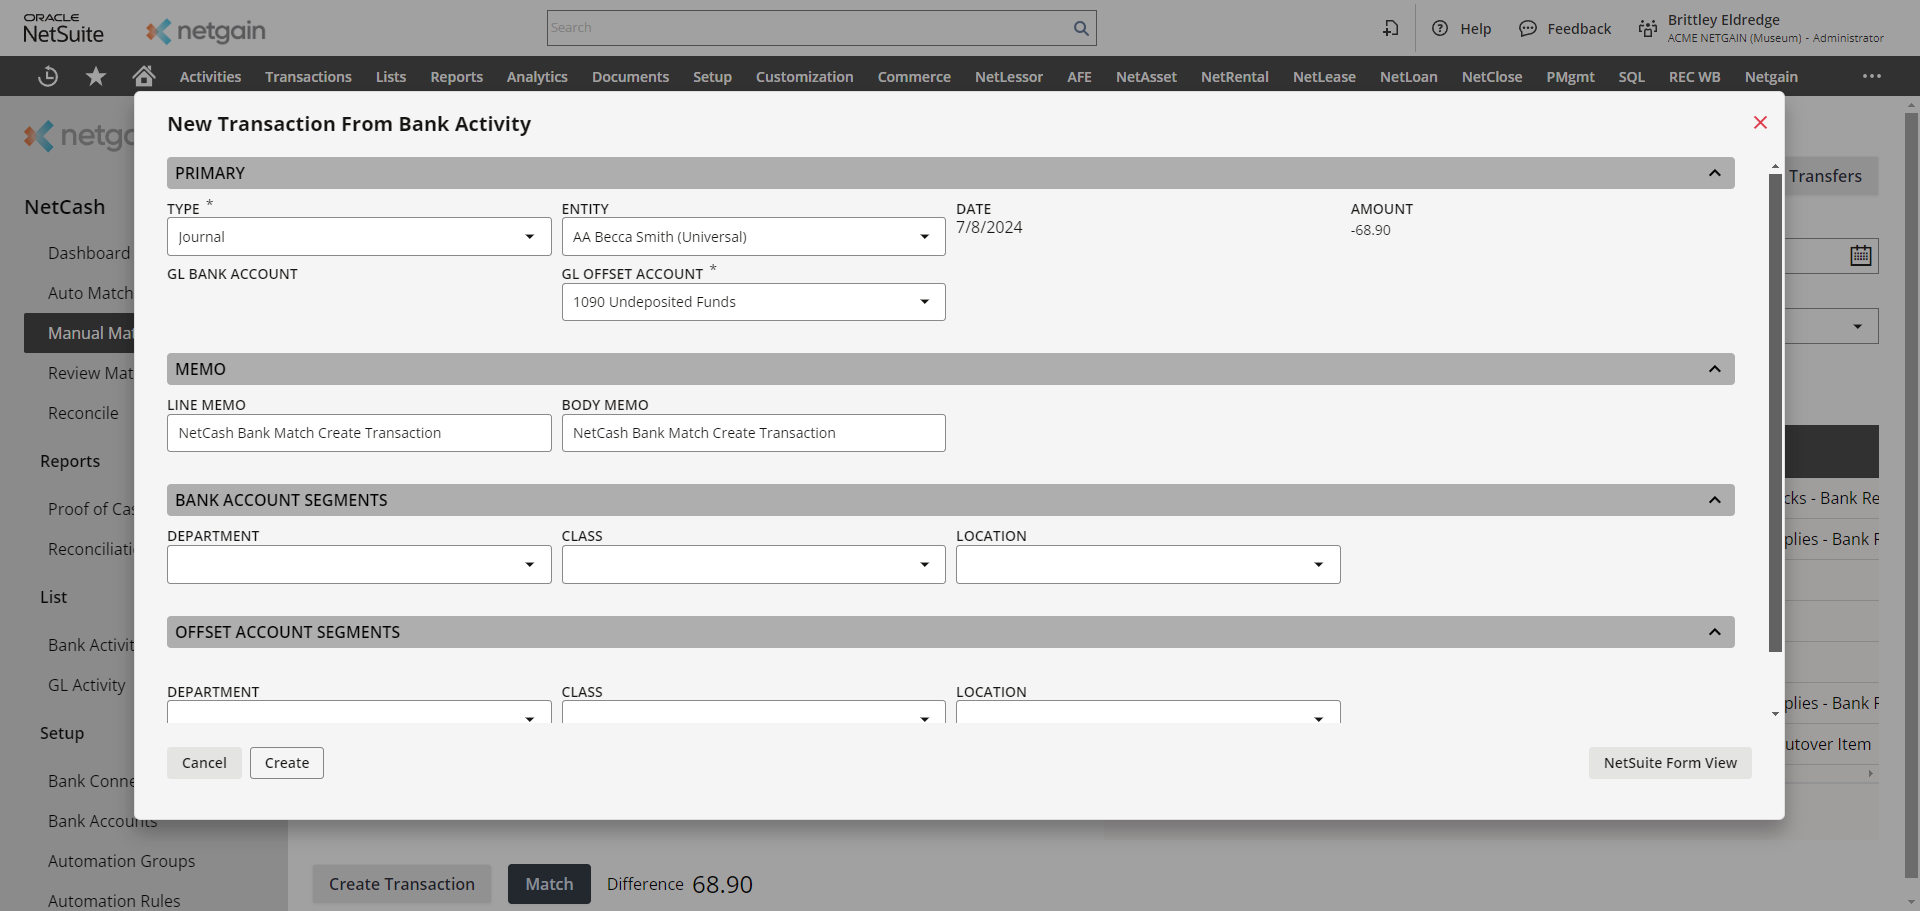Go to the Home icon
The height and width of the screenshot is (911, 1920).
144,76
